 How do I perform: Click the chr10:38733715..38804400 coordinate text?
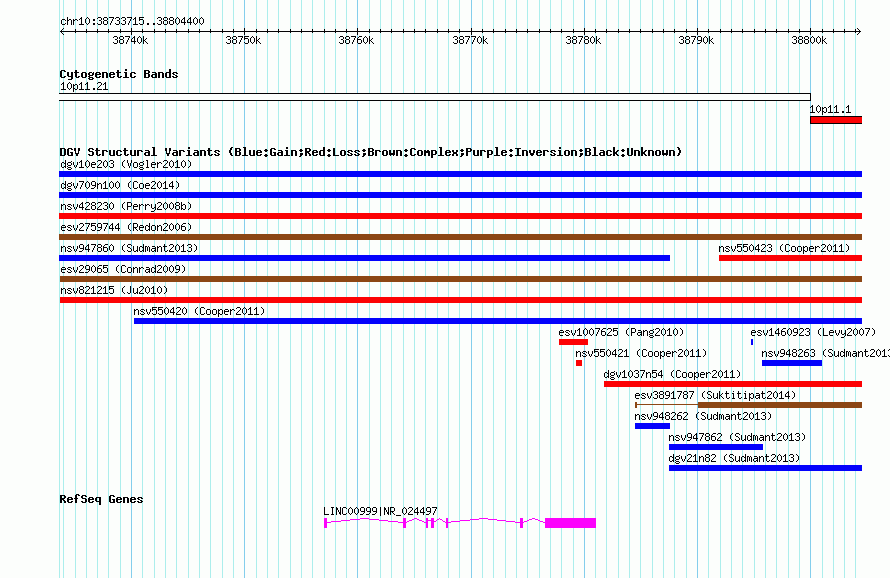click(132, 21)
